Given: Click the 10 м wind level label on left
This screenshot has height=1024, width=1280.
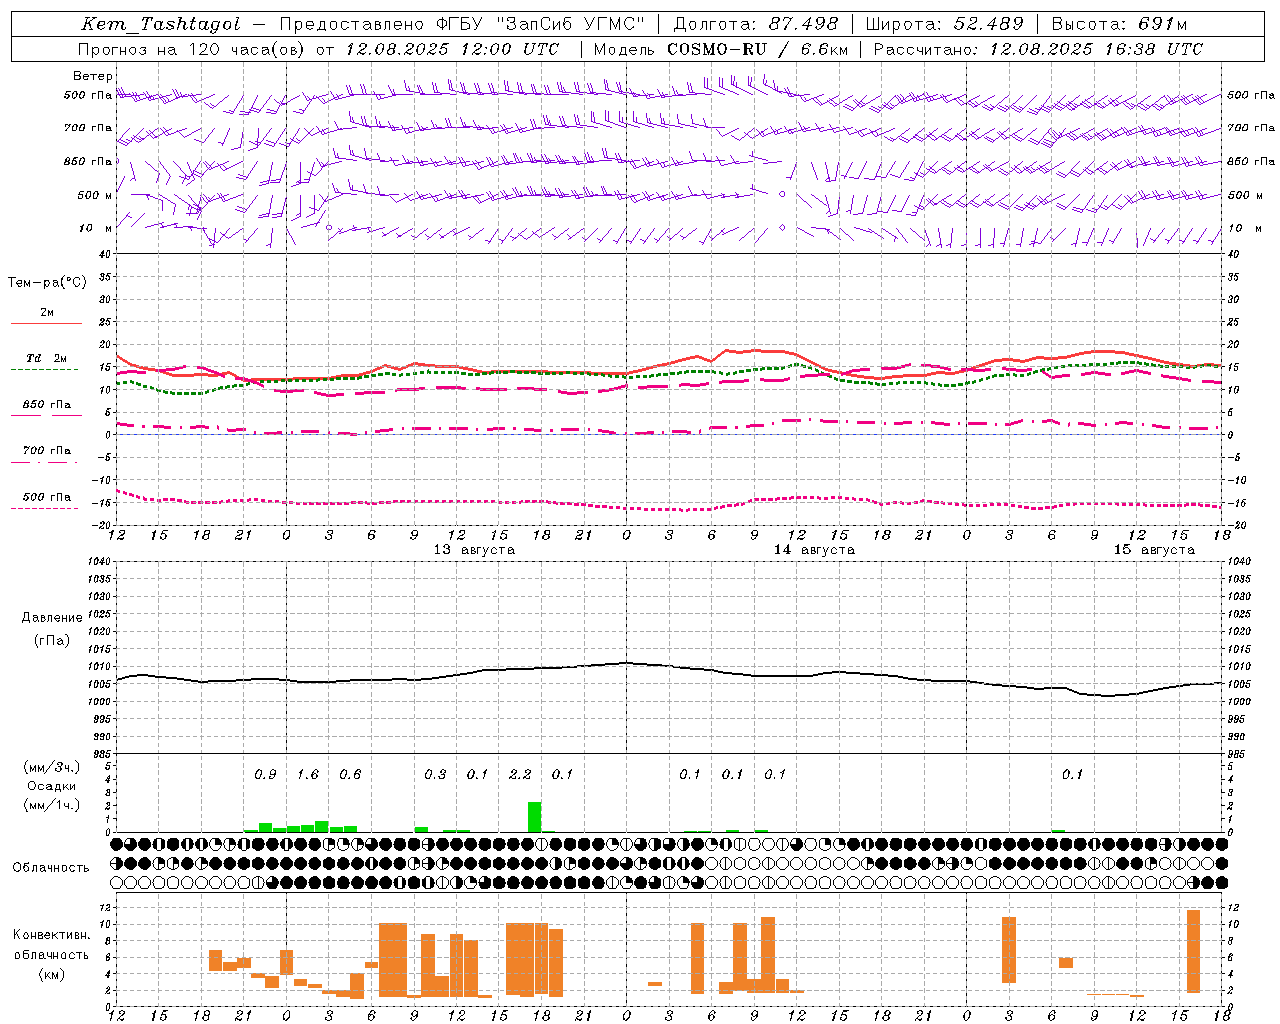Looking at the screenshot, I should [x=96, y=229].
